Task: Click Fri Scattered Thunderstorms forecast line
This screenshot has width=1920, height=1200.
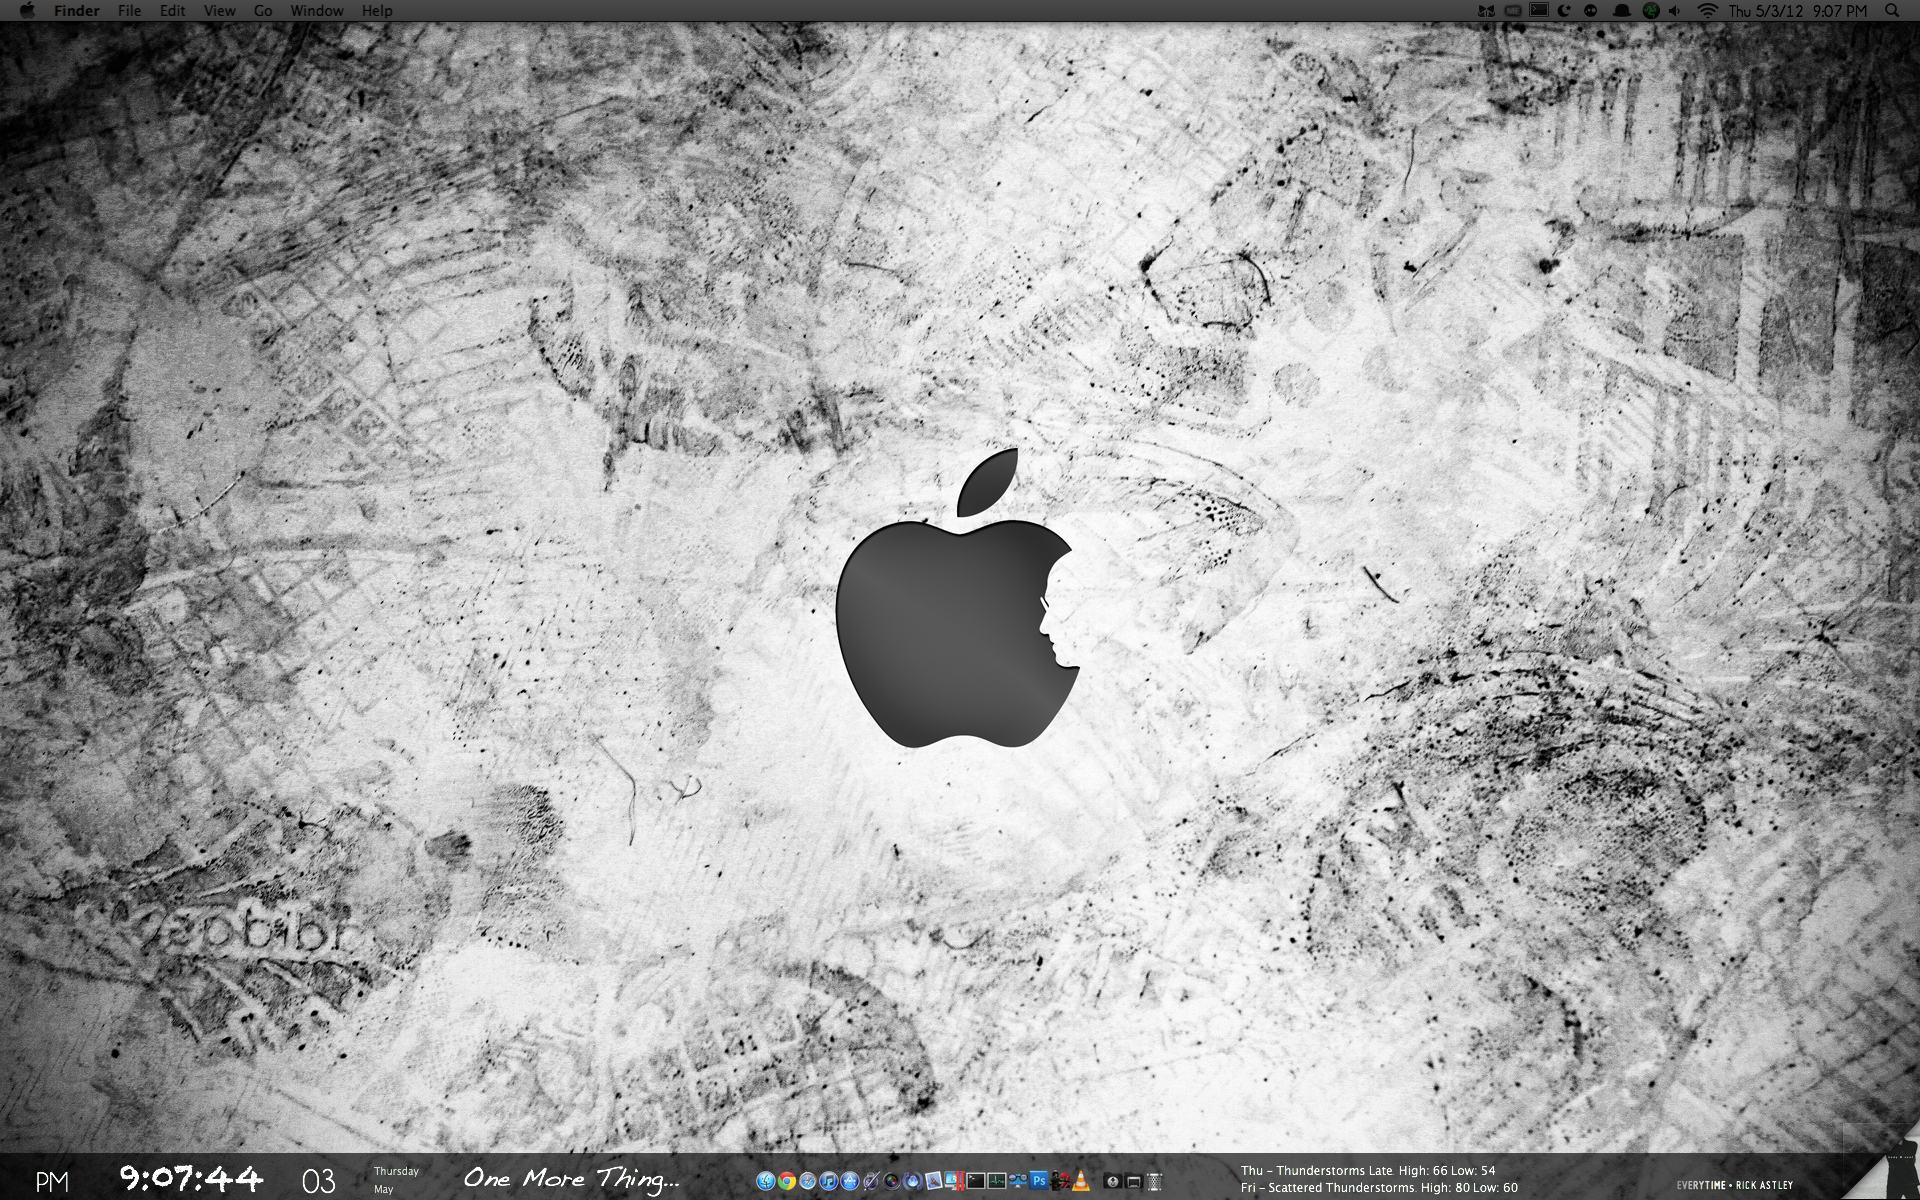Action: point(1379,1187)
